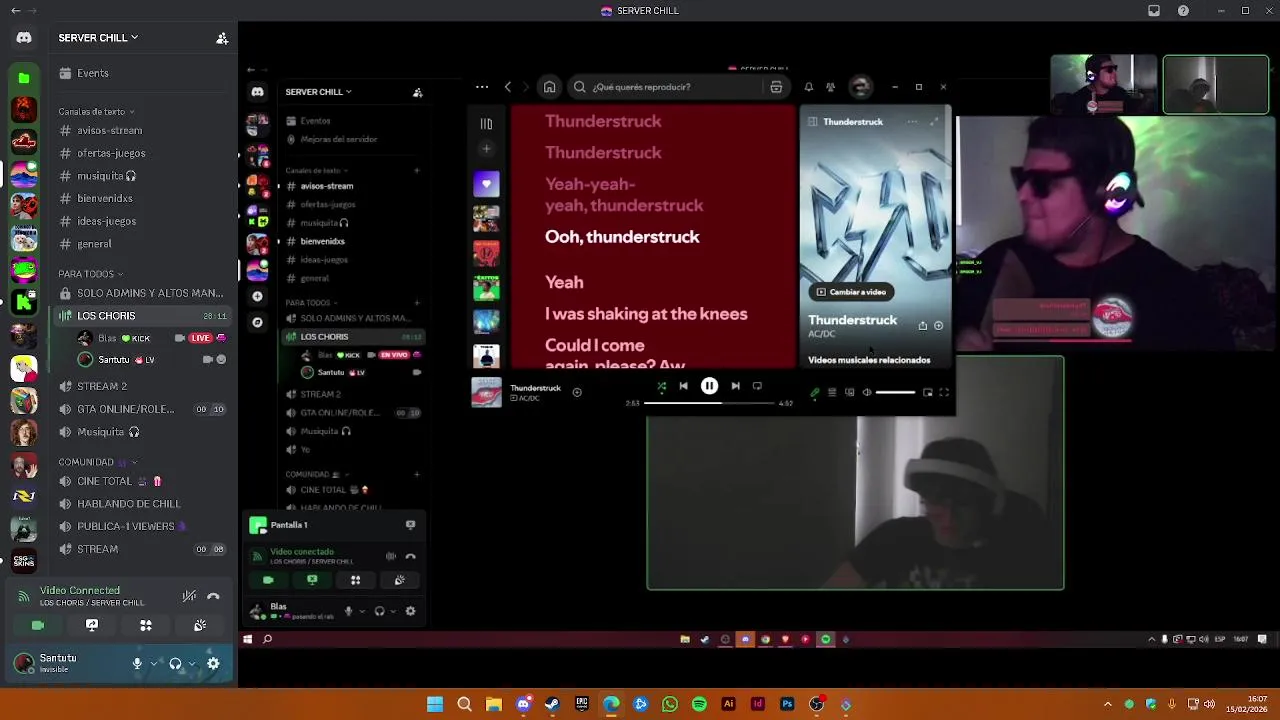Open WhatsApp from the Windows taskbar
Image resolution: width=1280 pixels, height=720 pixels.
click(x=670, y=705)
